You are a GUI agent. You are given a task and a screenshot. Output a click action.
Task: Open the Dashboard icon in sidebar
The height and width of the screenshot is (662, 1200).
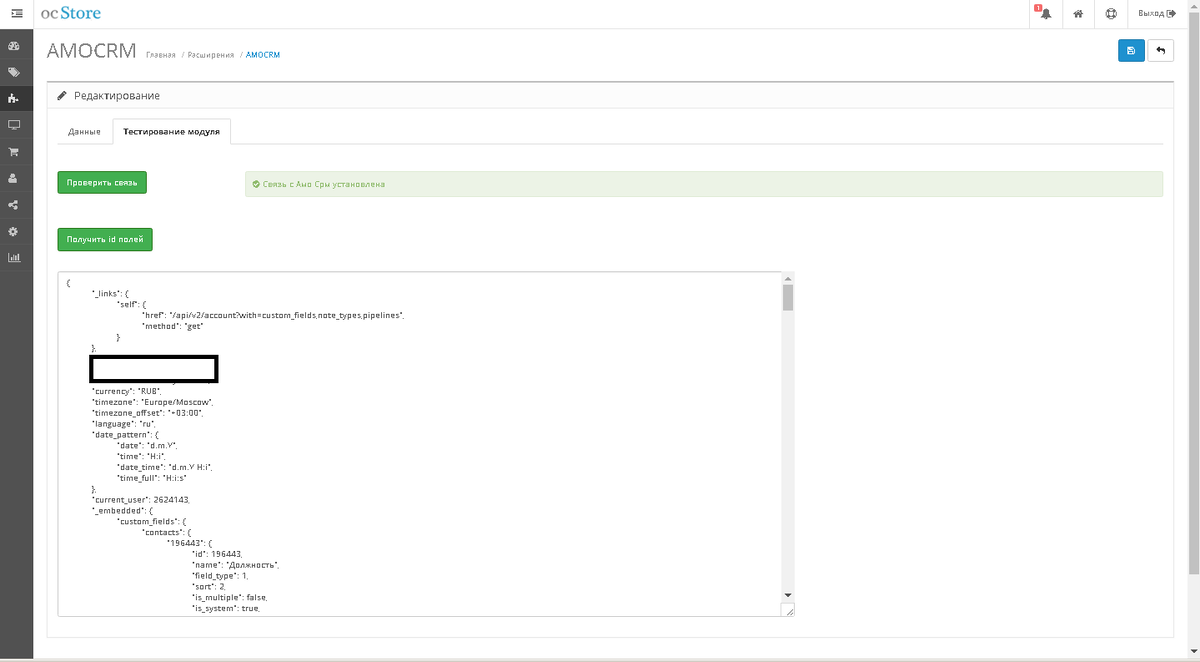14,46
